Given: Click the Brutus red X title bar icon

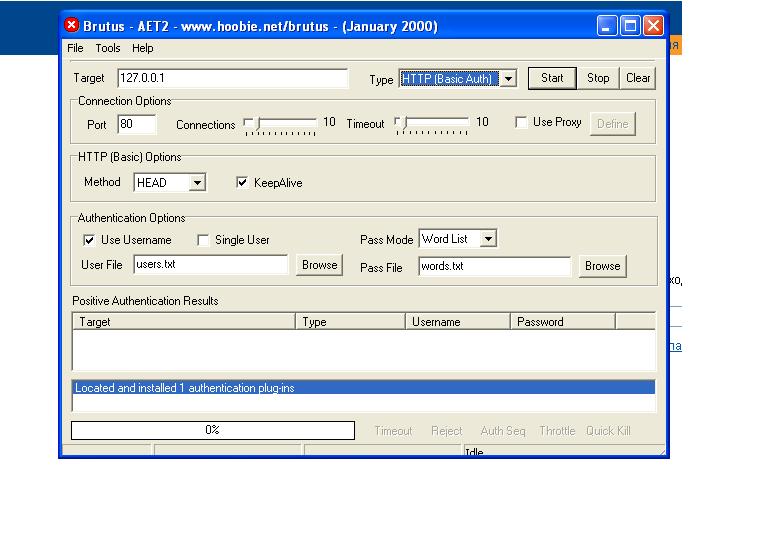Looking at the screenshot, I should click(72, 26).
